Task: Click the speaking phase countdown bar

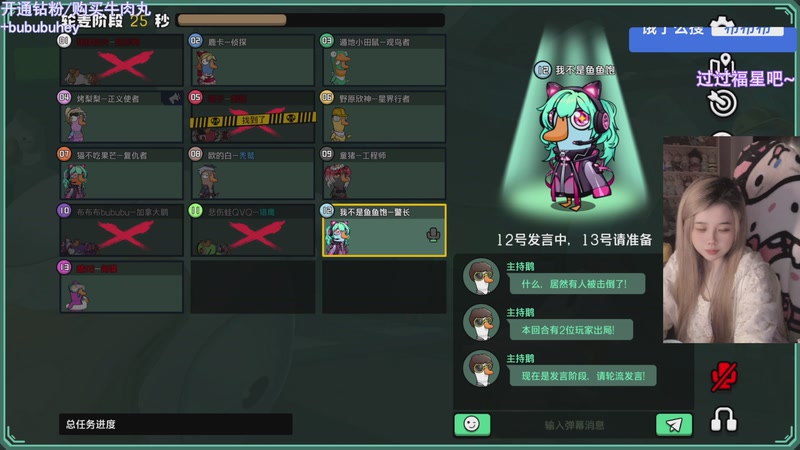Action: [x=310, y=20]
